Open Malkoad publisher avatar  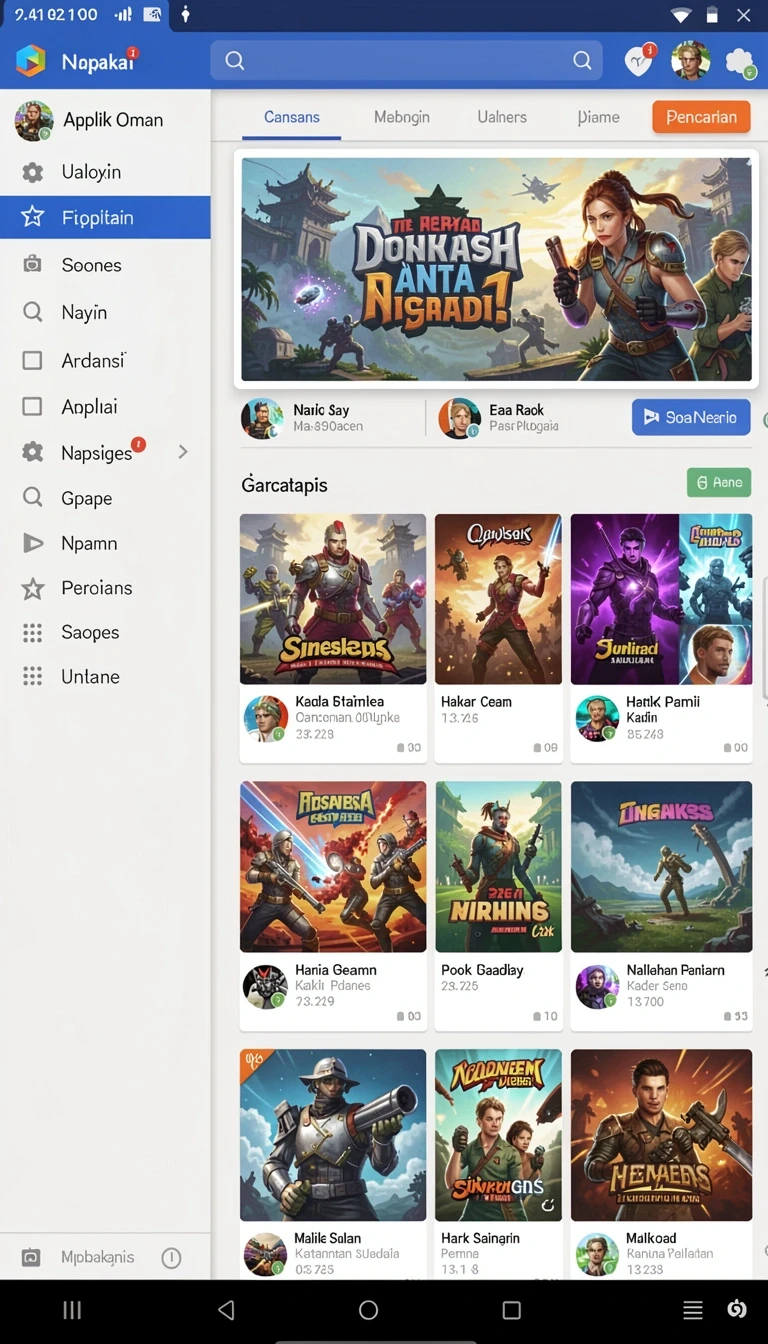pos(598,1254)
